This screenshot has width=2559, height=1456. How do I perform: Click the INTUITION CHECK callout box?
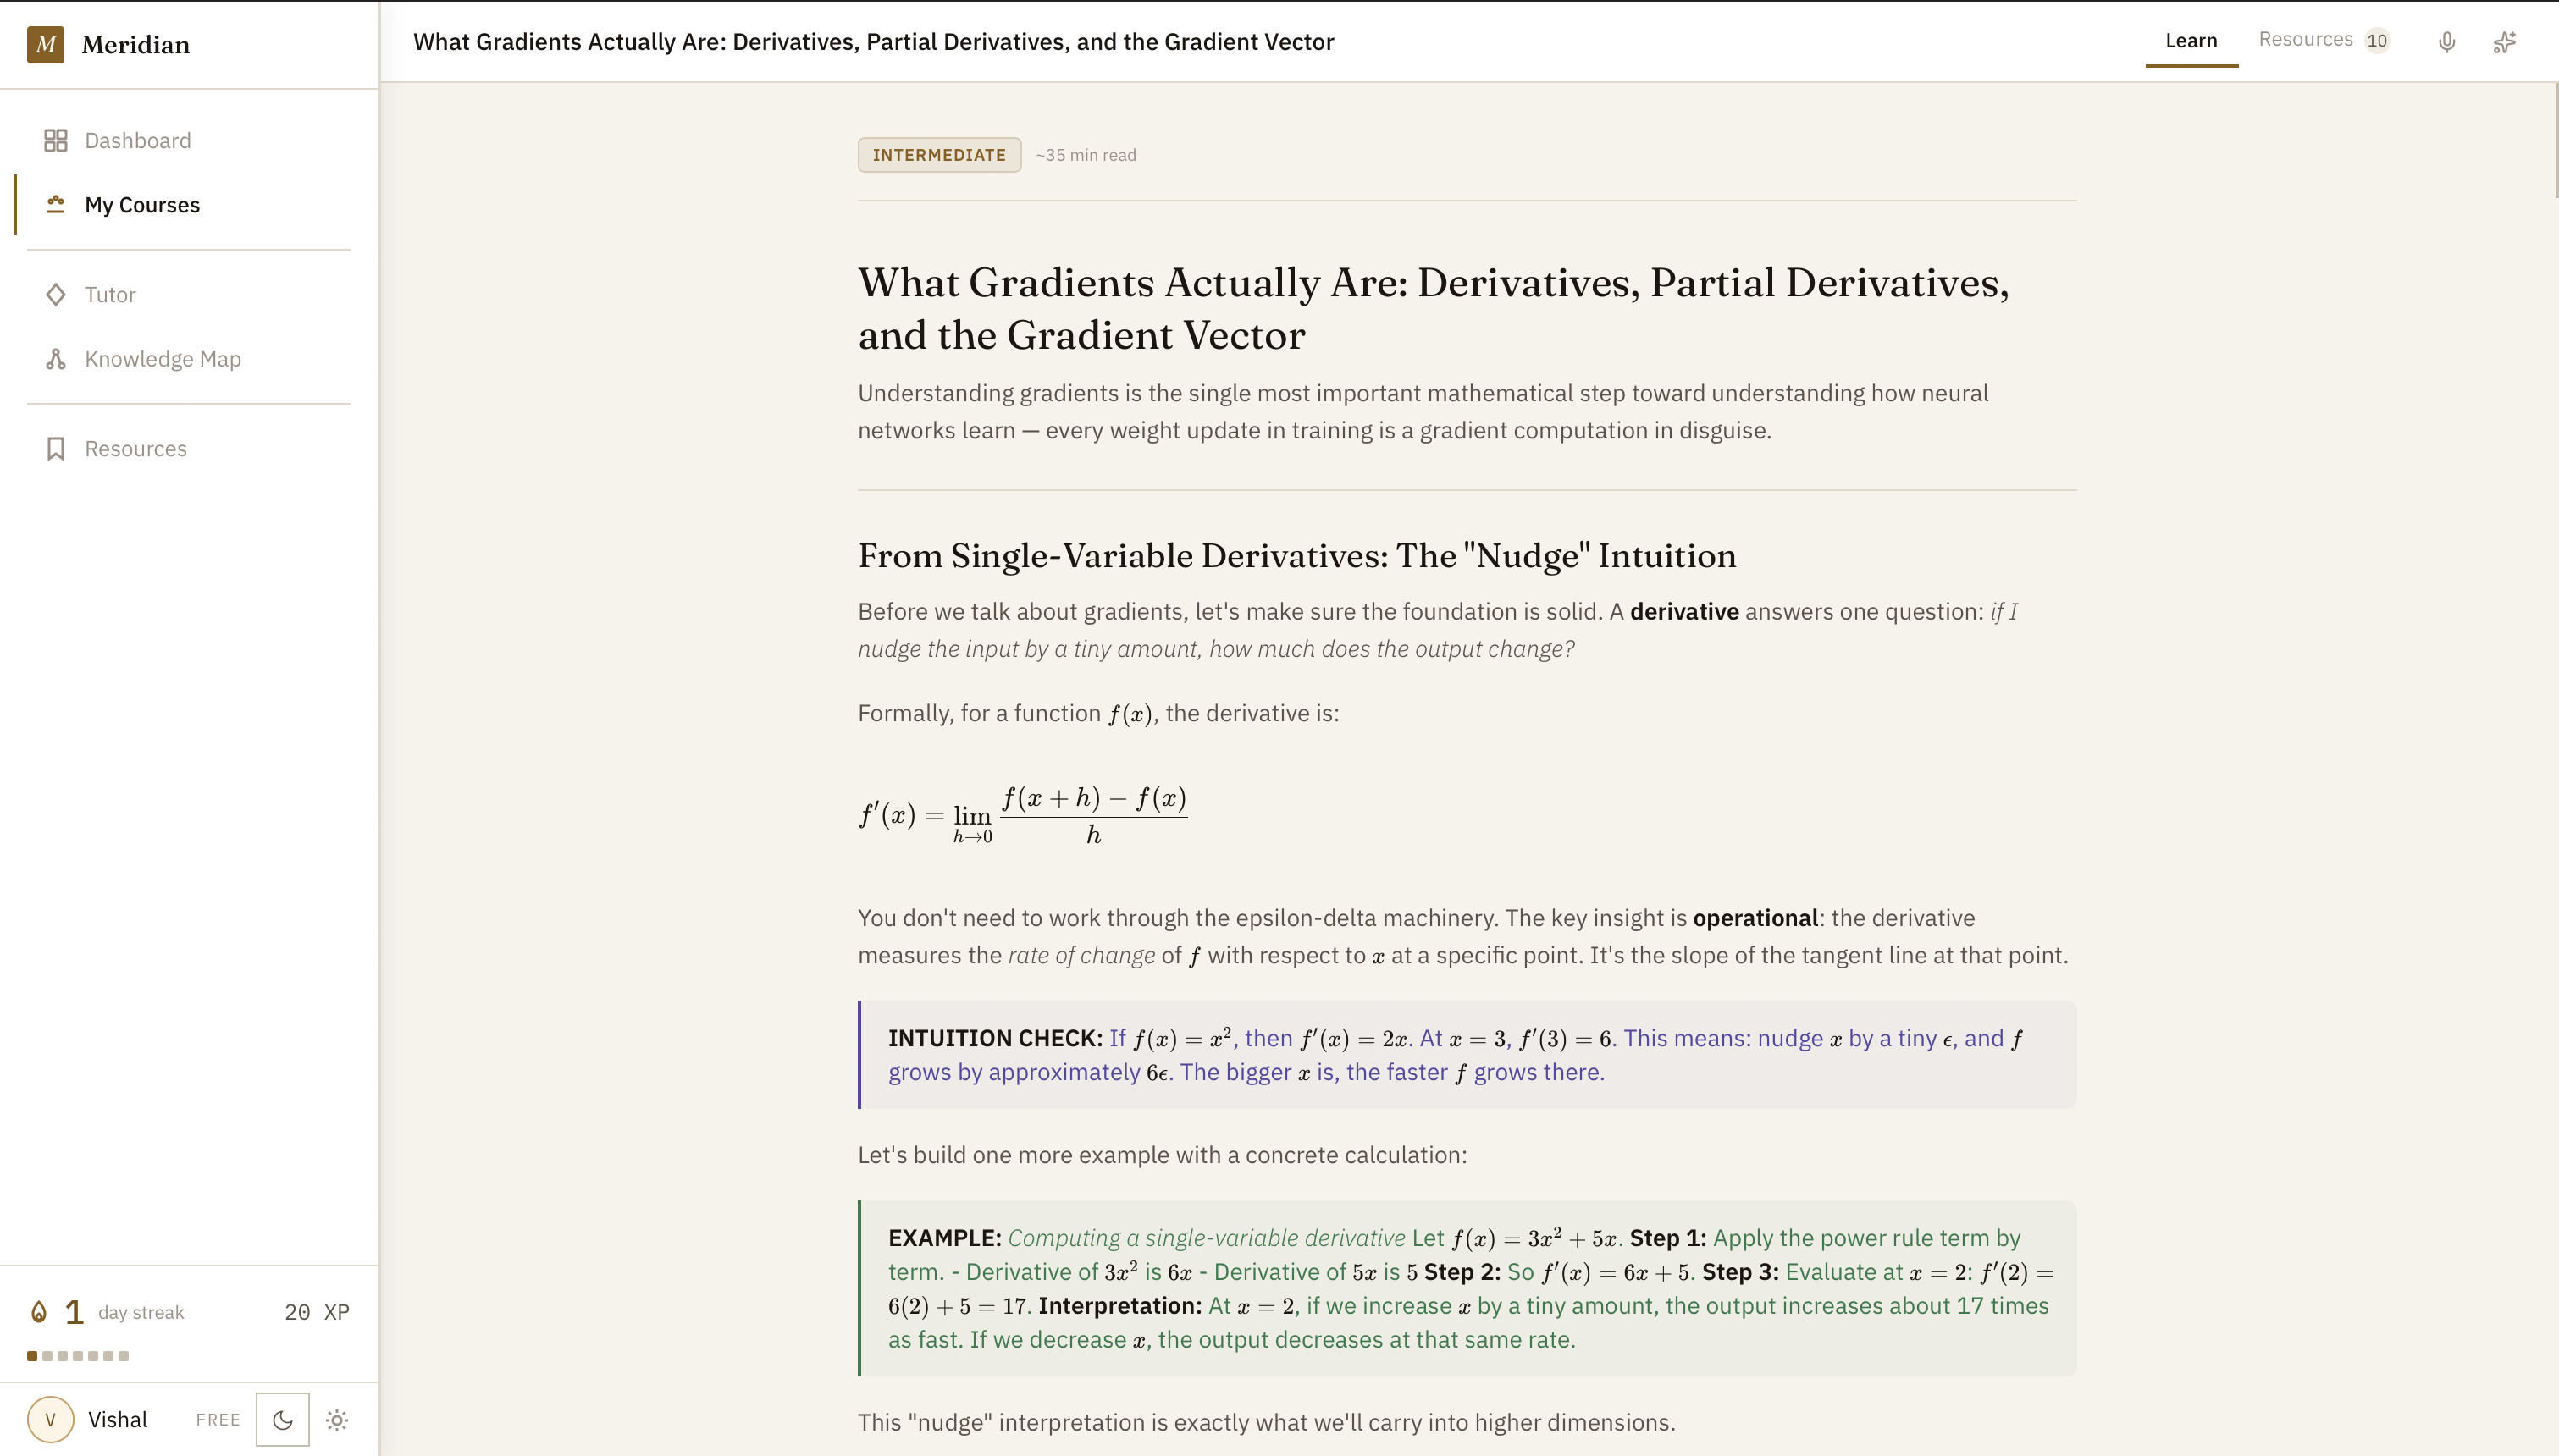(x=1467, y=1055)
